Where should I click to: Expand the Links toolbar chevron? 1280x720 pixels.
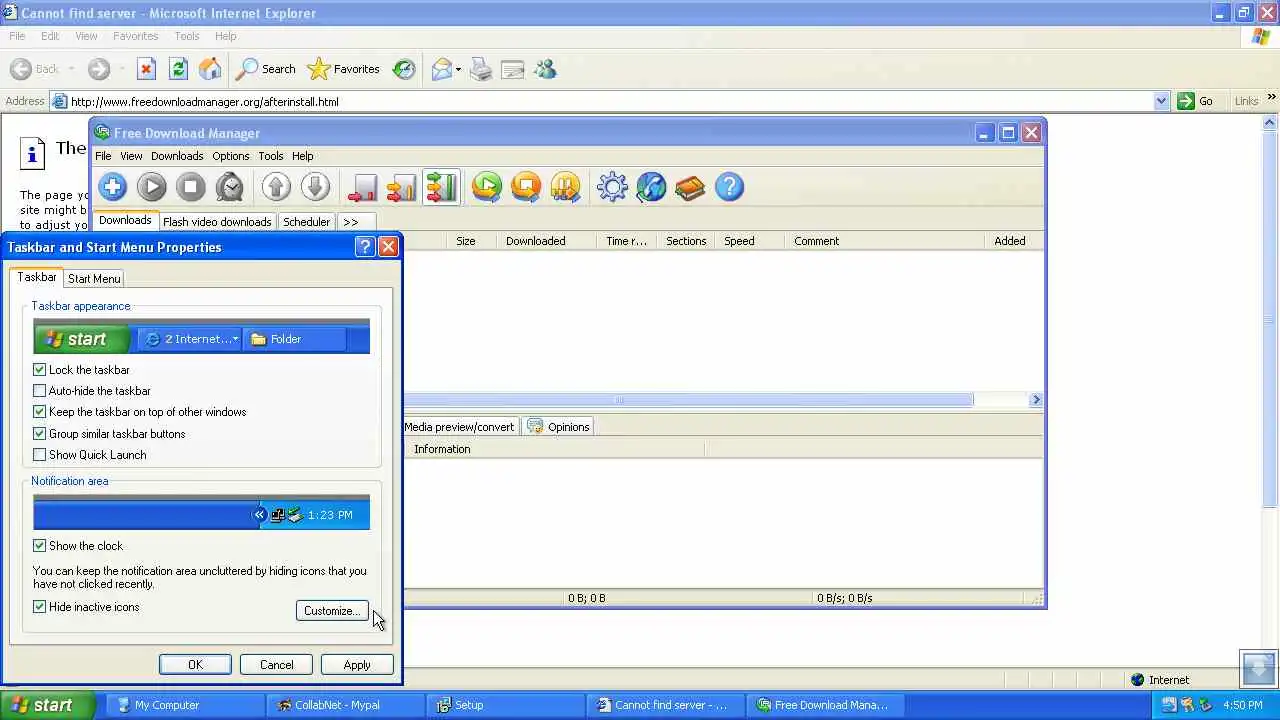tap(1271, 98)
